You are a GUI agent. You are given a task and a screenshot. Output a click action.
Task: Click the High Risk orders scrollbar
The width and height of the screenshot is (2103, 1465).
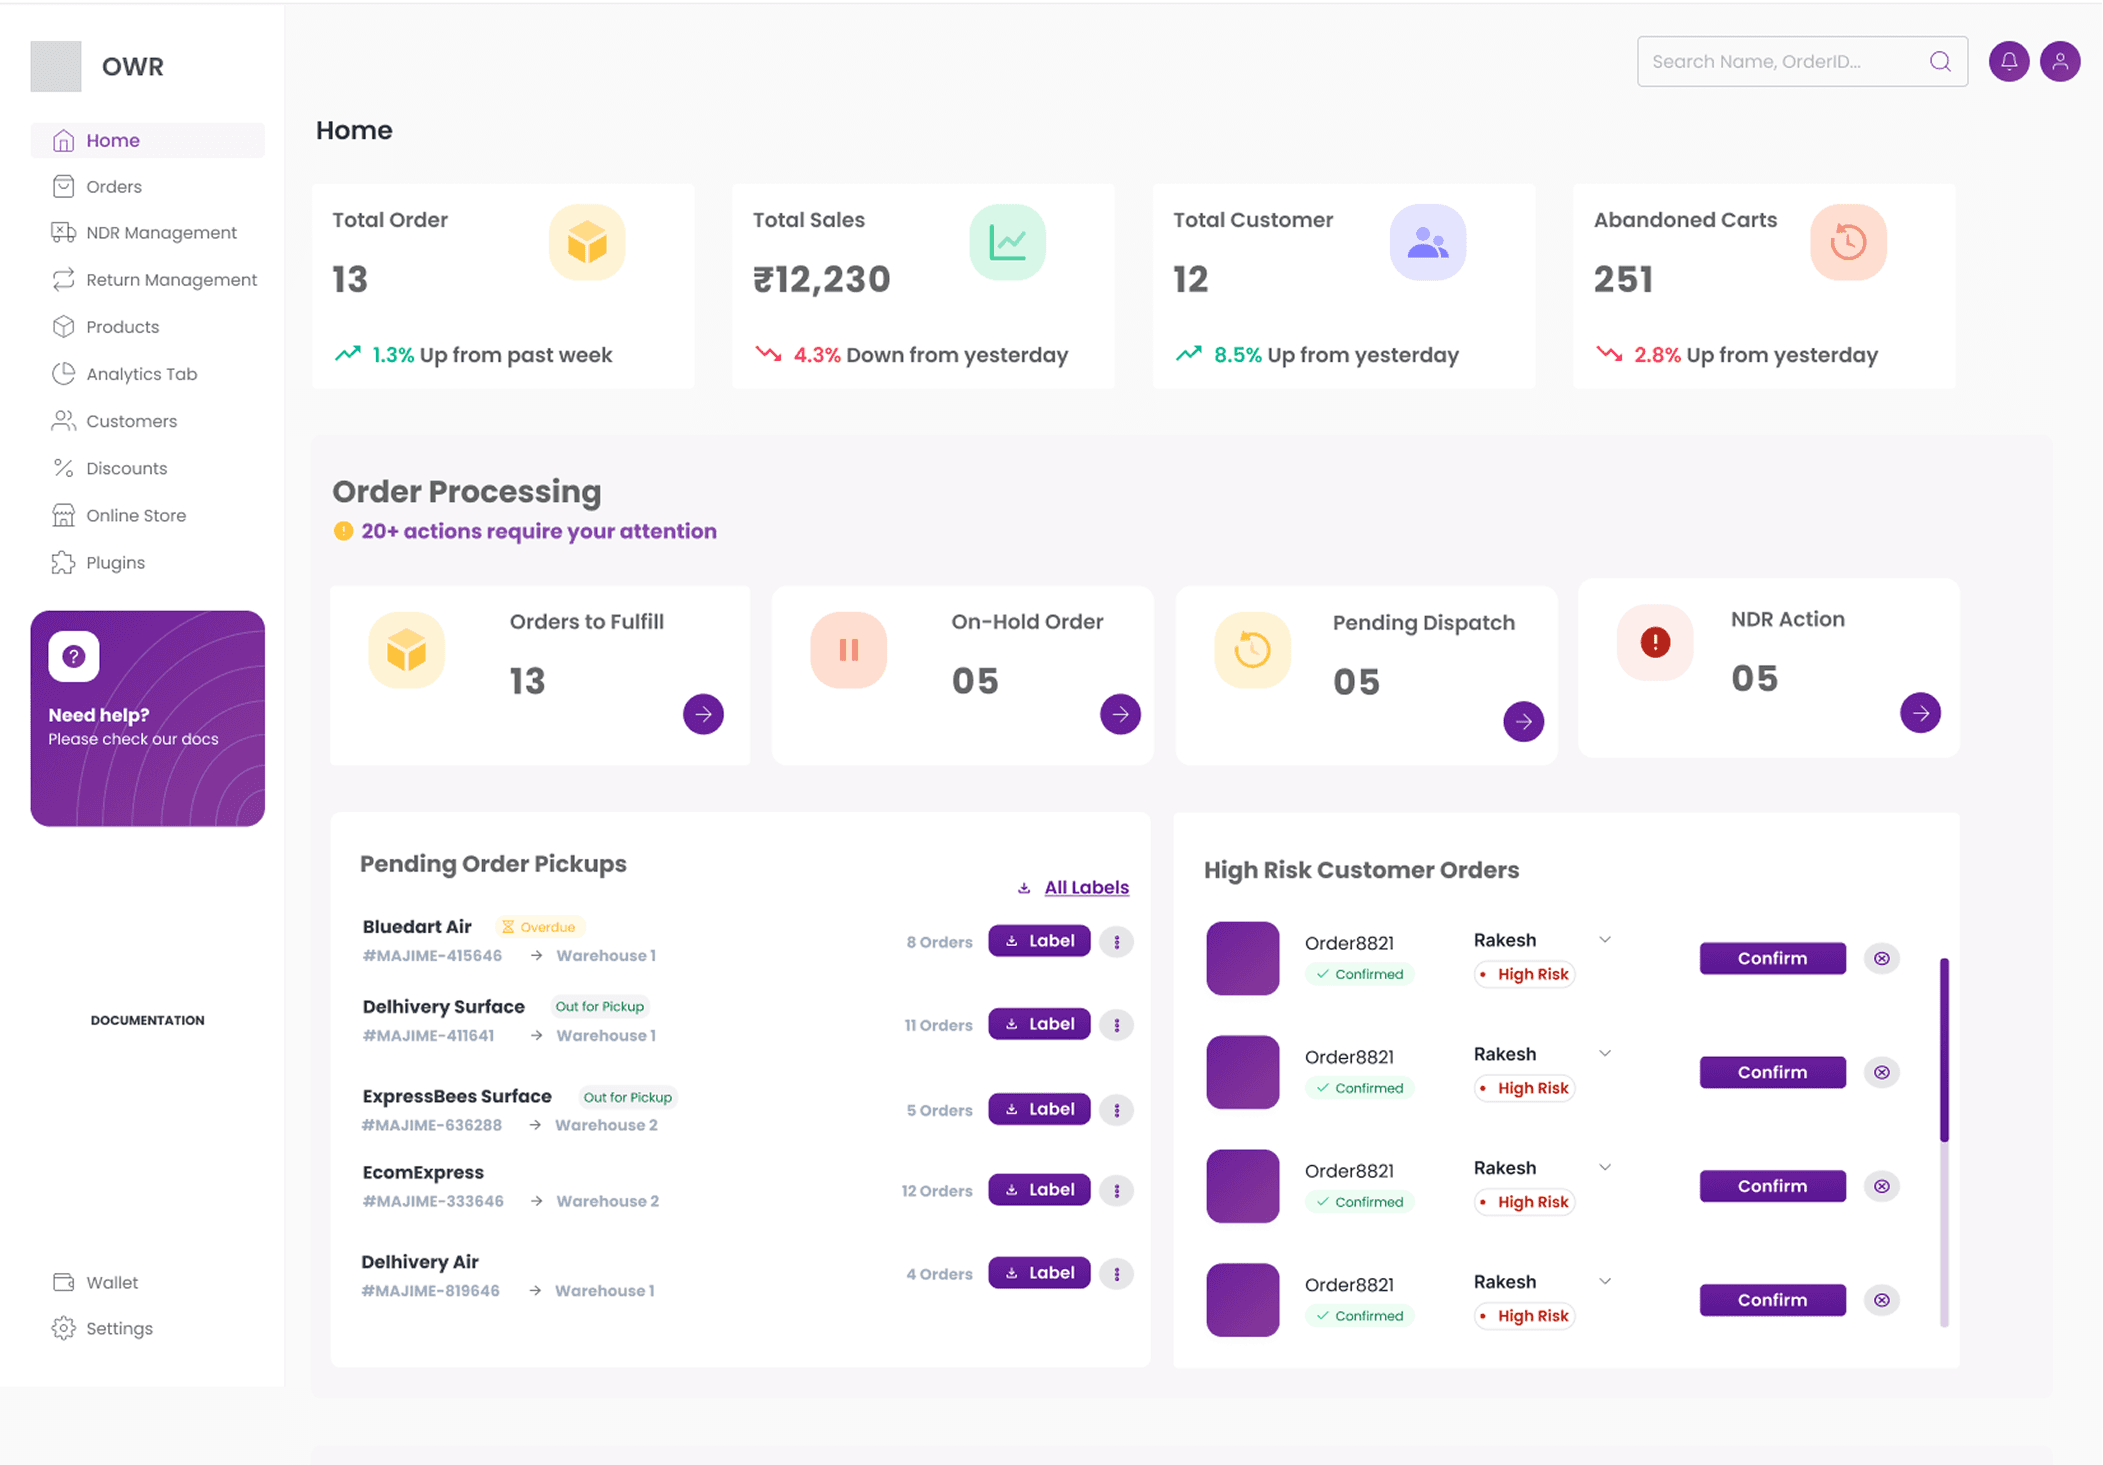point(1943,1050)
